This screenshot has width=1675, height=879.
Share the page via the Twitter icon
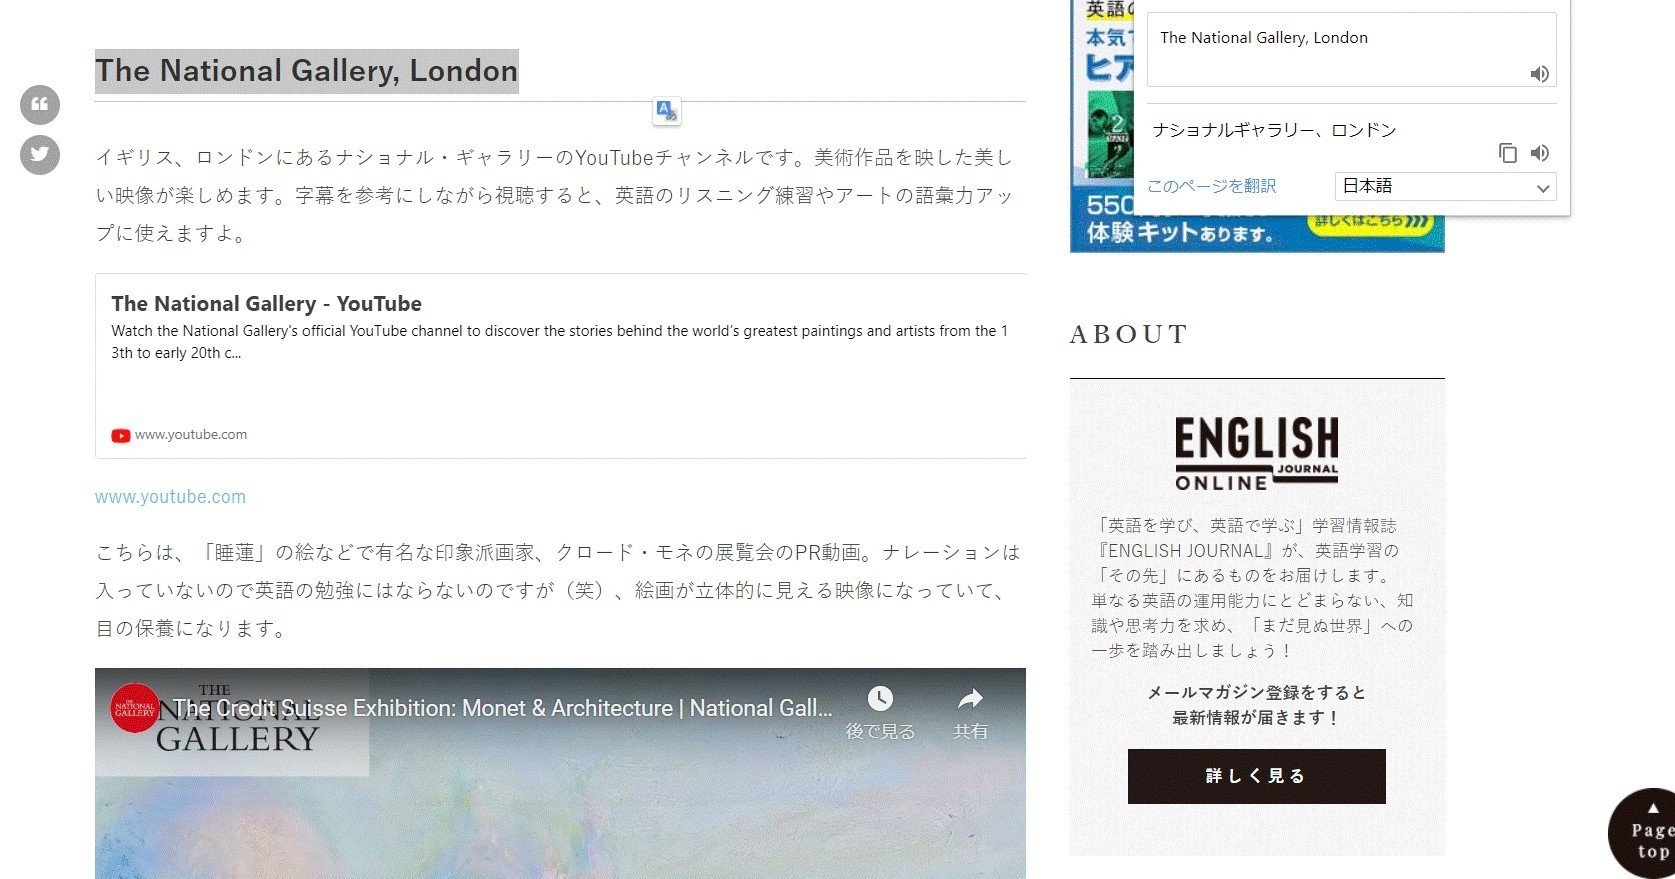[x=40, y=155]
